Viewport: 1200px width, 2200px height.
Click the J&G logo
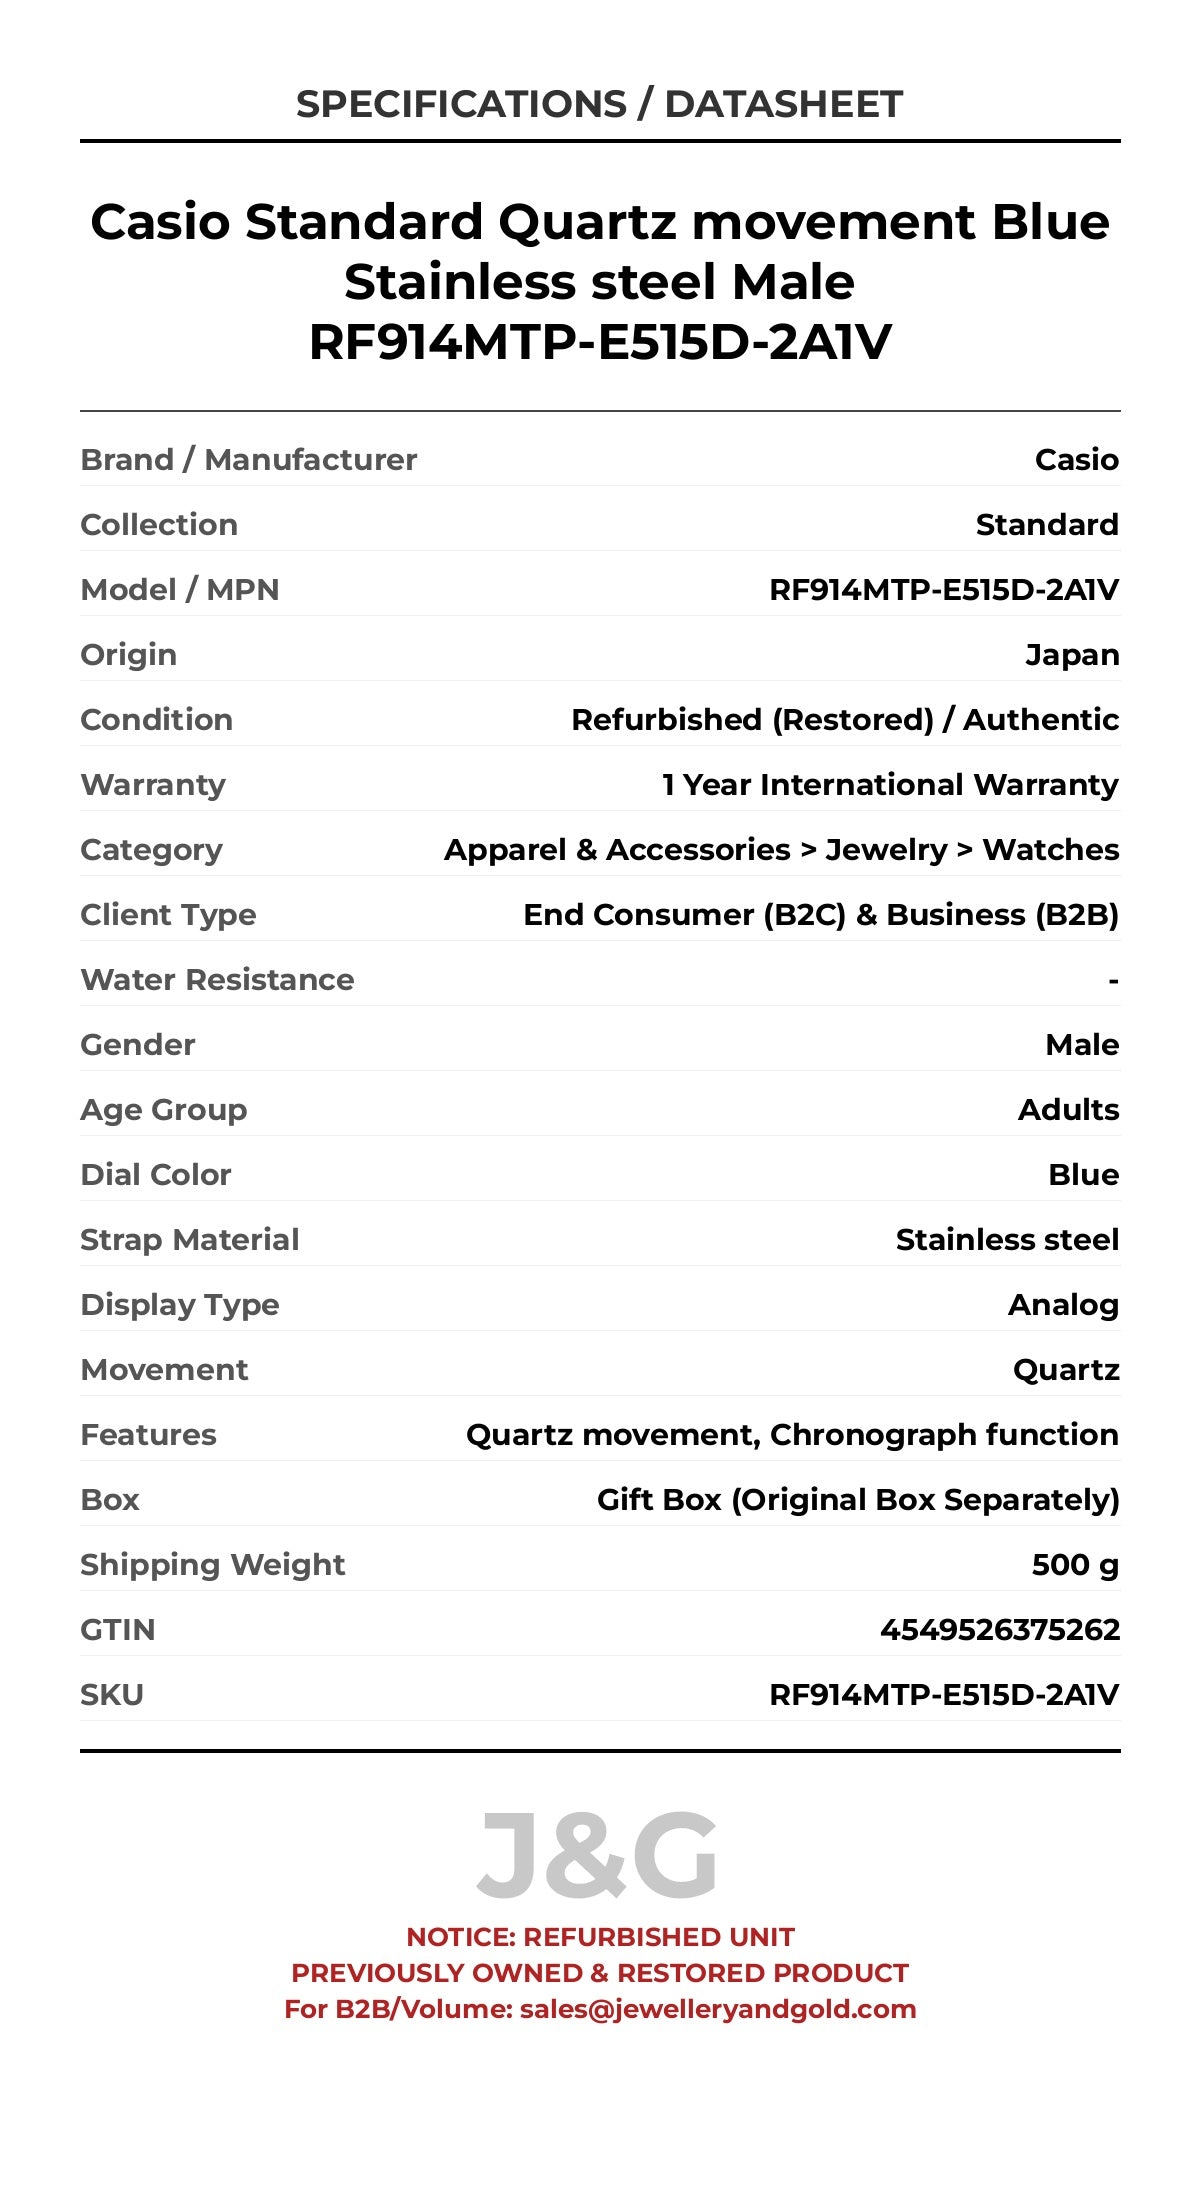tap(598, 1856)
